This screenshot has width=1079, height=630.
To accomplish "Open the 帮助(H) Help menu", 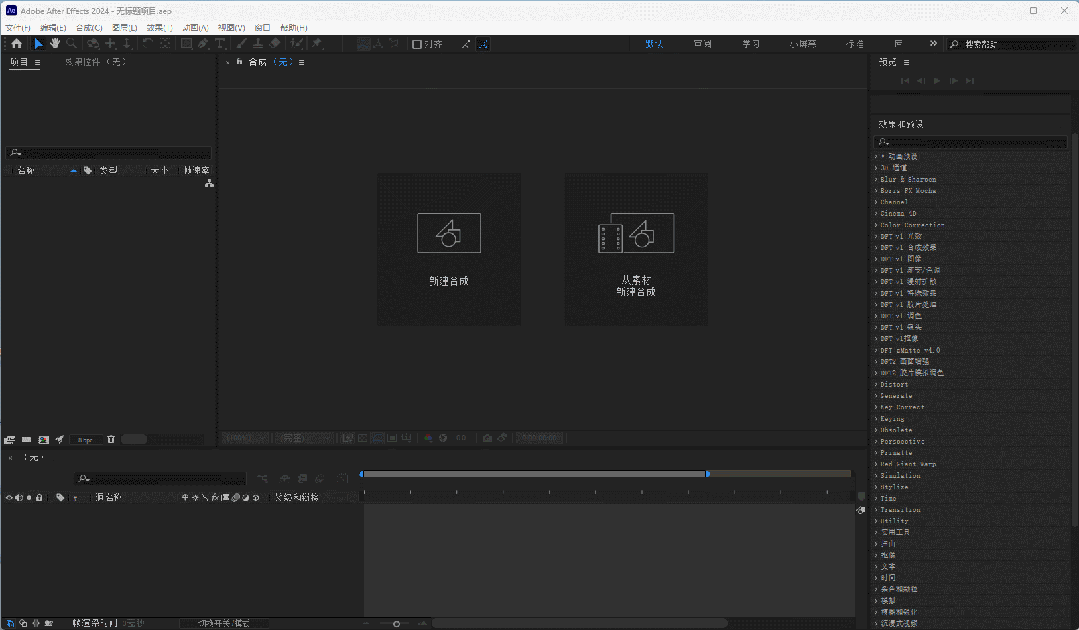I will (294, 28).
